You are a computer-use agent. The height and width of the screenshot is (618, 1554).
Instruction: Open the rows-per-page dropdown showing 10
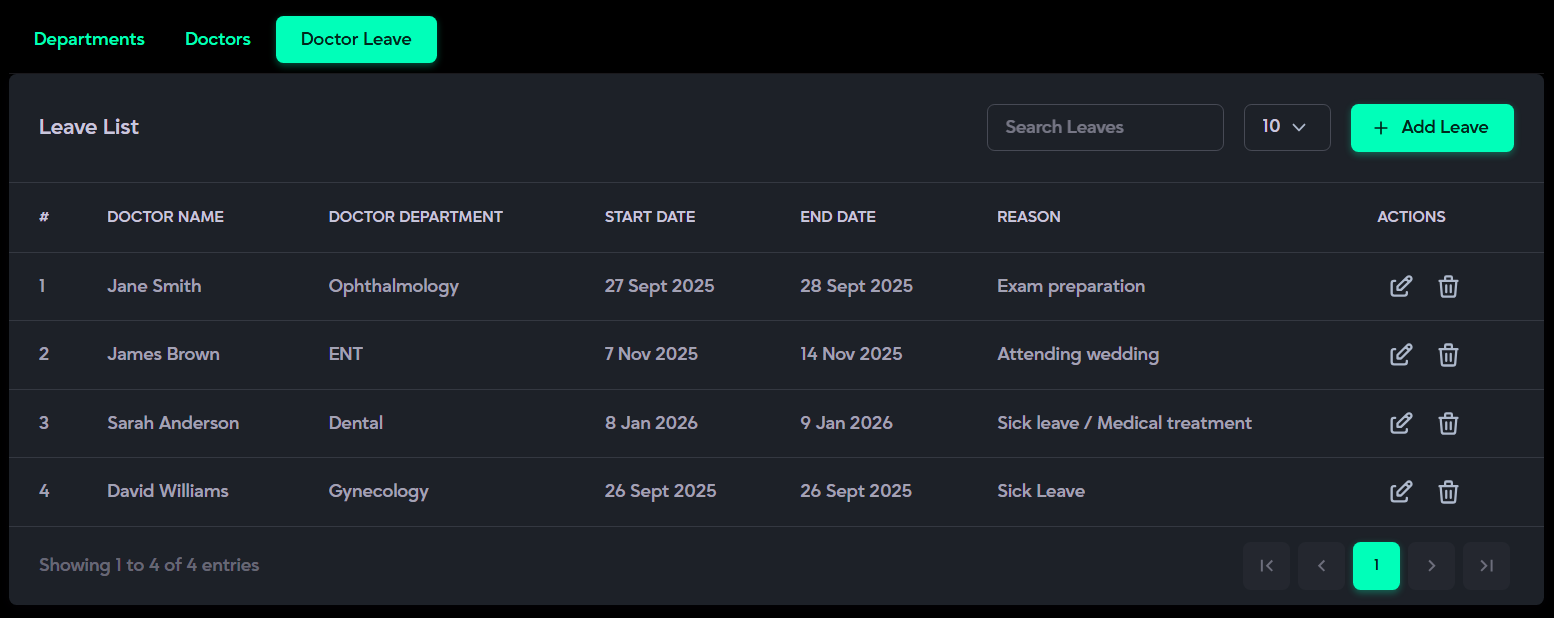1286,127
